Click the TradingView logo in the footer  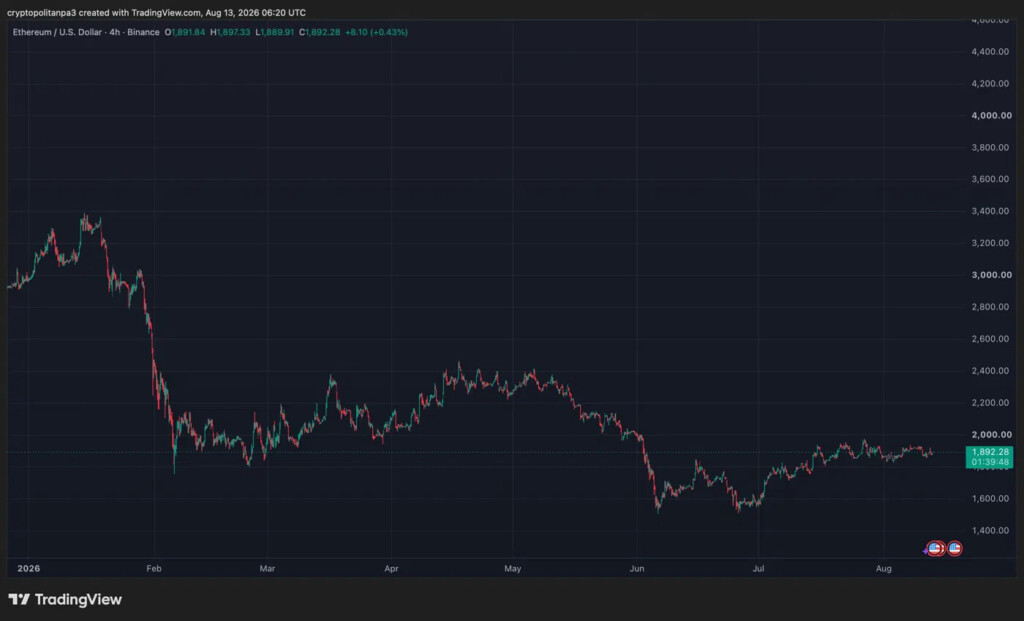point(65,599)
